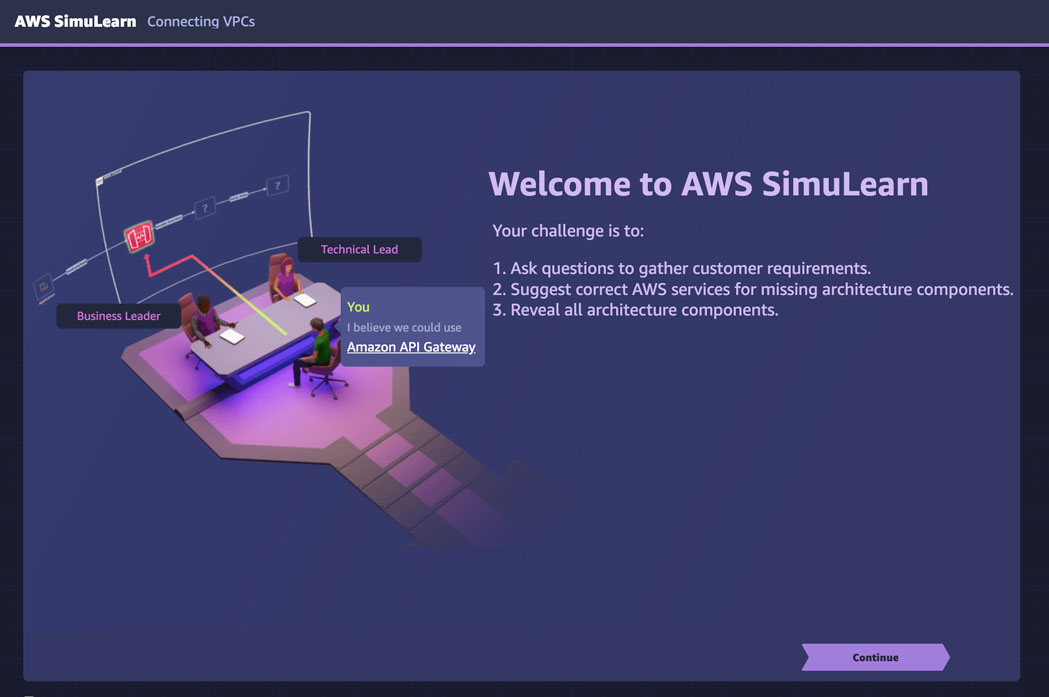Screen dimensions: 1049x697
Task: Open the Amazon API Gateway link
Action: [x=411, y=347]
